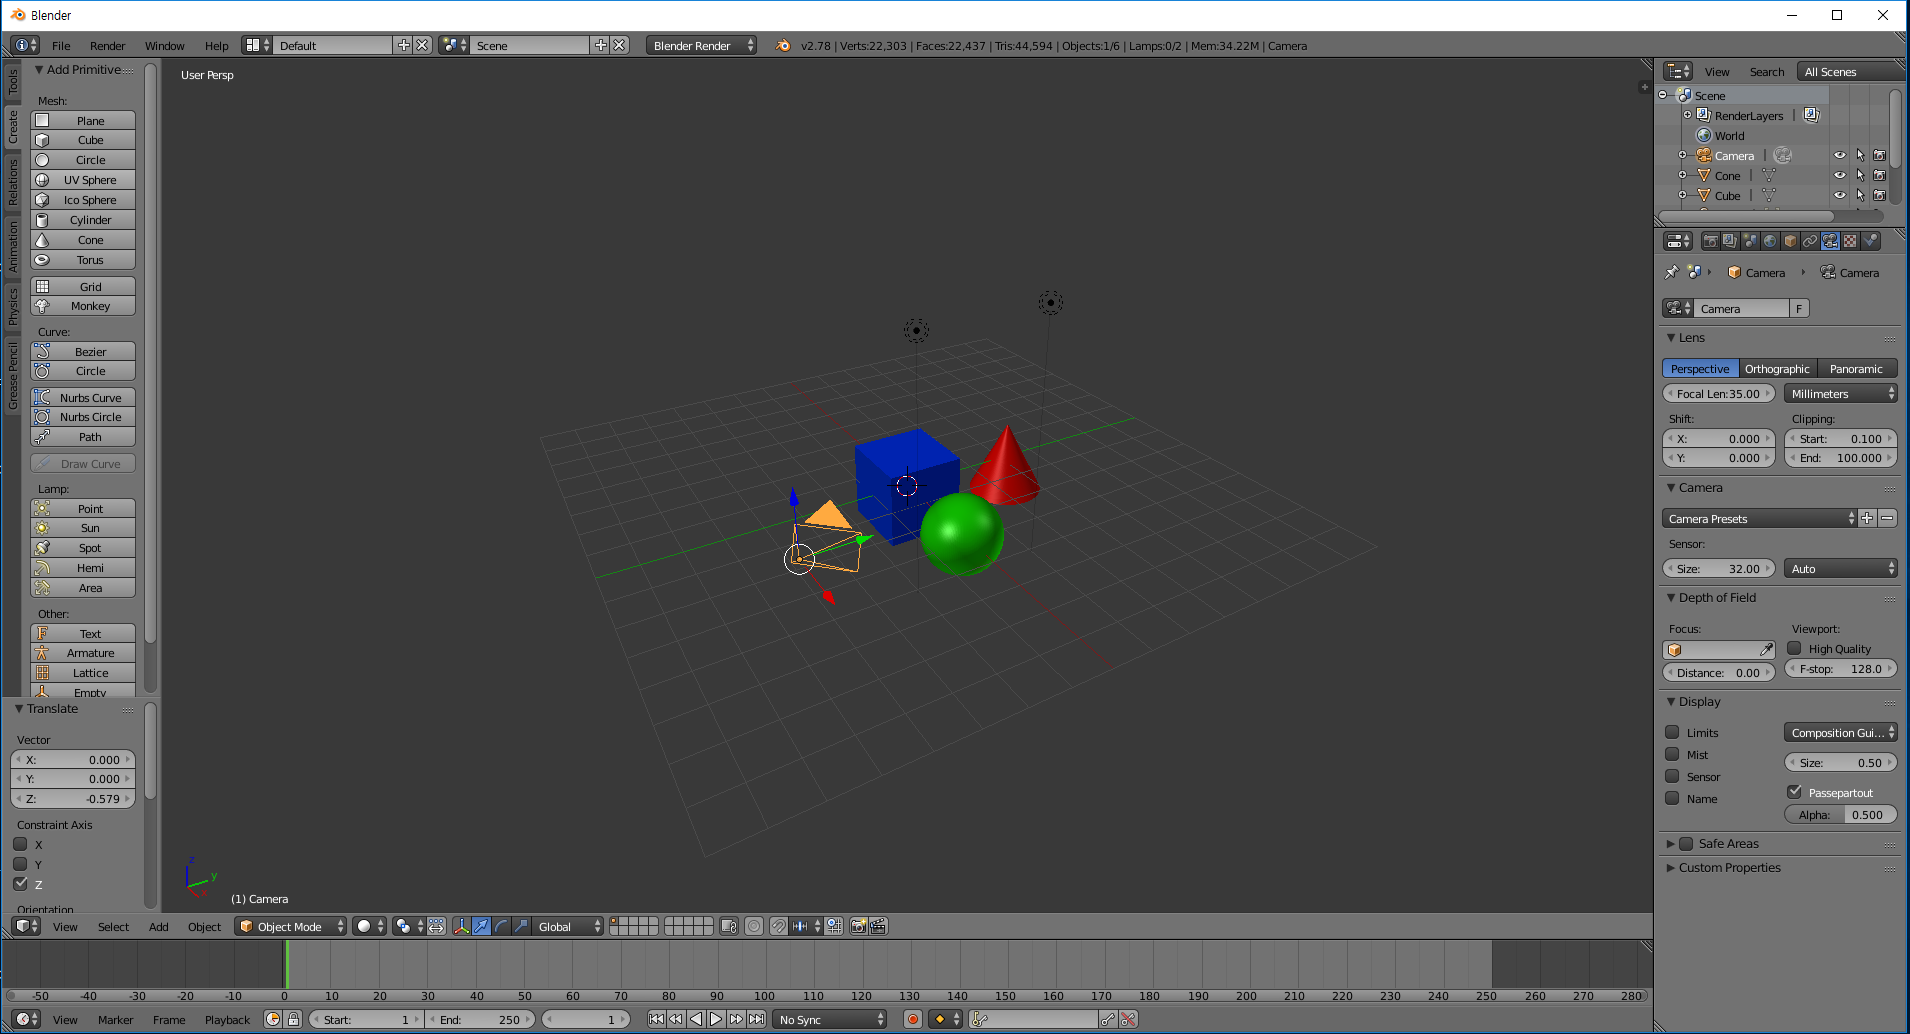Open the Render menu in top bar
1910x1034 pixels.
pyautogui.click(x=107, y=45)
